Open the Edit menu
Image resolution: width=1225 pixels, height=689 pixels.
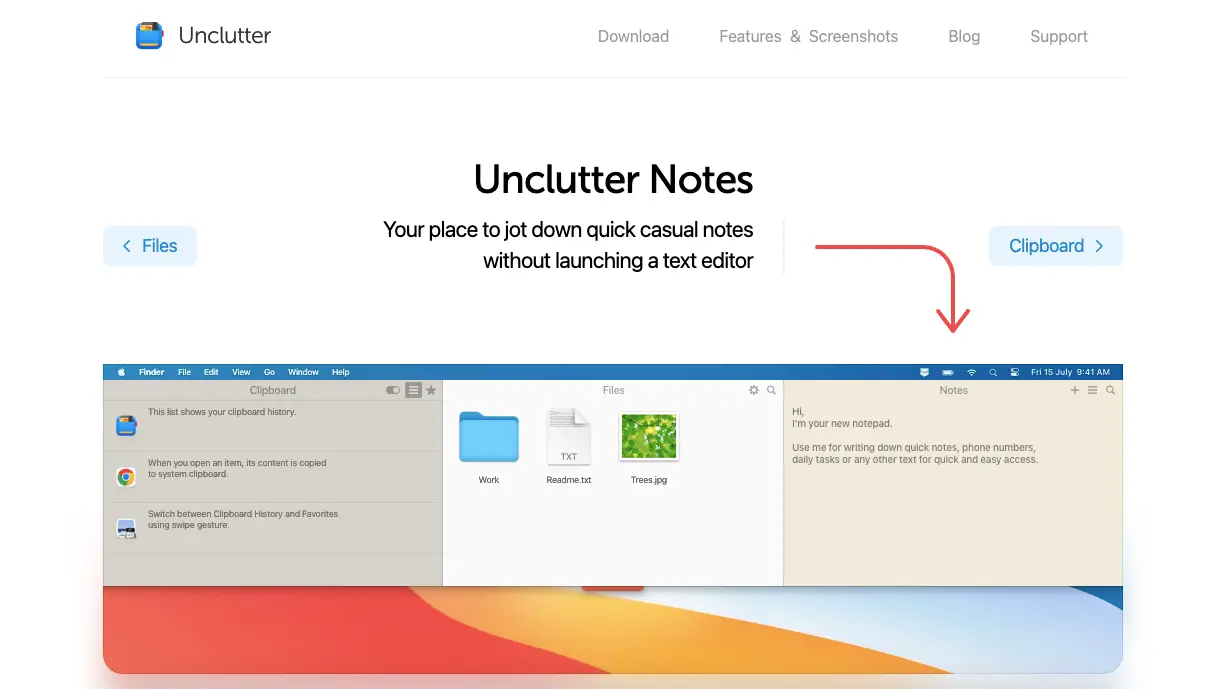click(211, 372)
